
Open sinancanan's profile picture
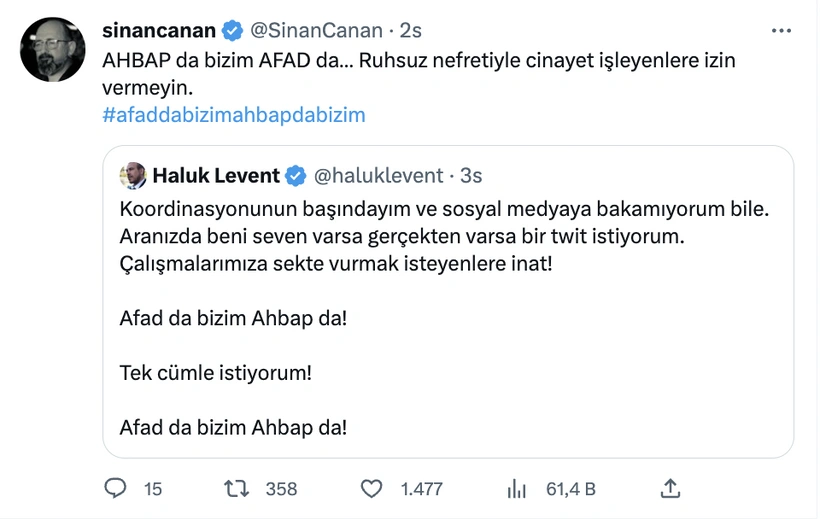click(x=53, y=49)
